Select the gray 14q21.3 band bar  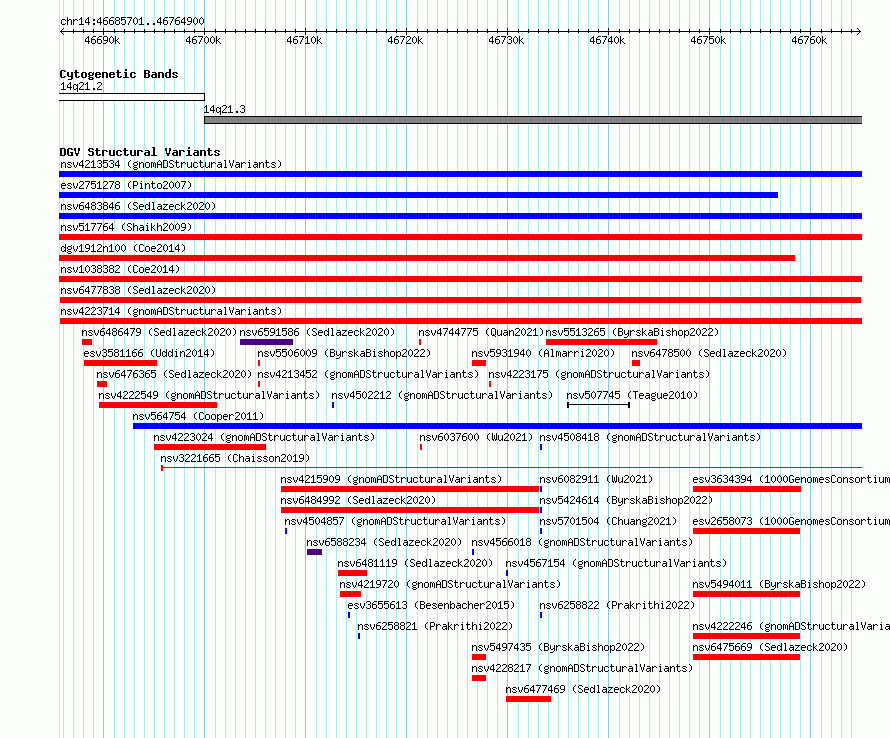(533, 120)
